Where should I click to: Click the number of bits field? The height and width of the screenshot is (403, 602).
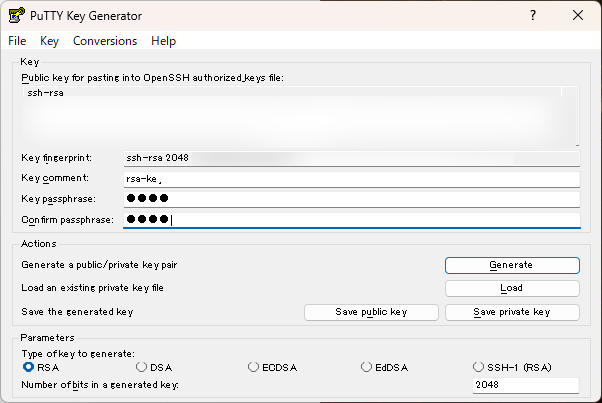pos(525,386)
